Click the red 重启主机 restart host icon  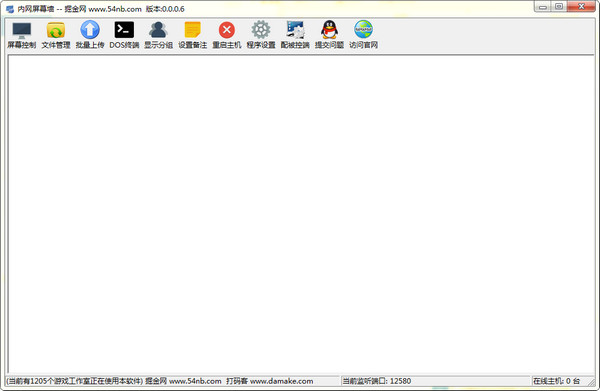227,35
